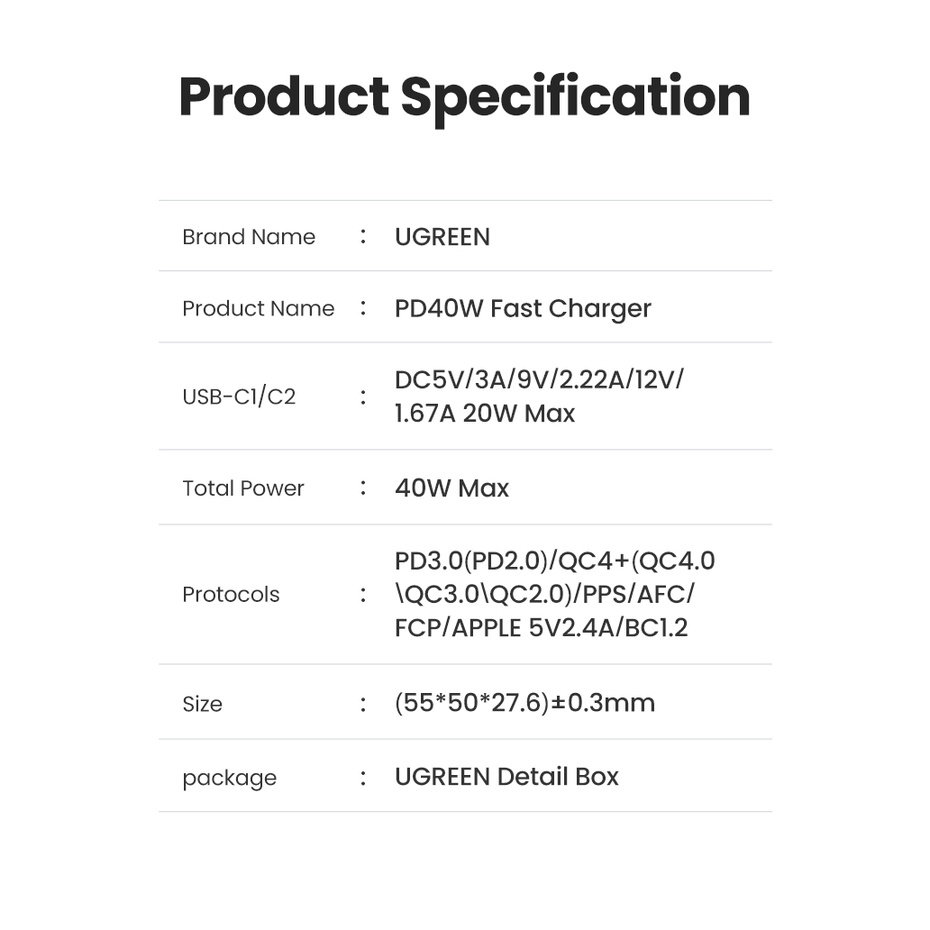This screenshot has width=930, height=930.
Task: Click the Product Name row label
Action: [258, 308]
